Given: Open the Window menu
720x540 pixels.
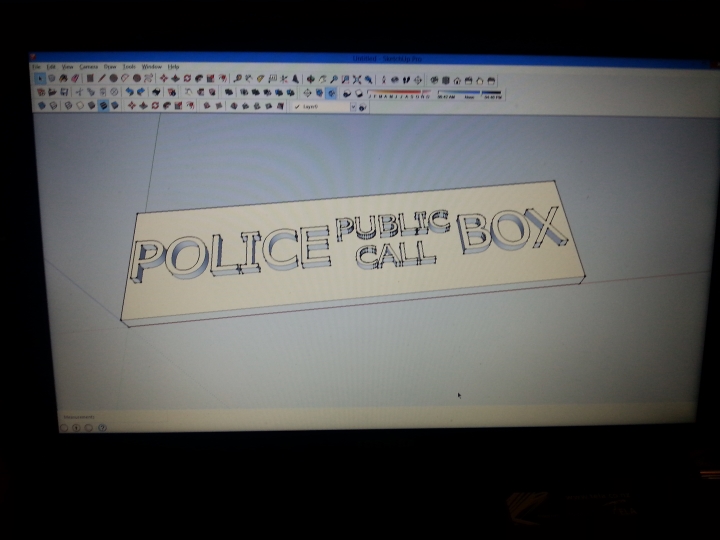Looking at the screenshot, I should point(152,67).
